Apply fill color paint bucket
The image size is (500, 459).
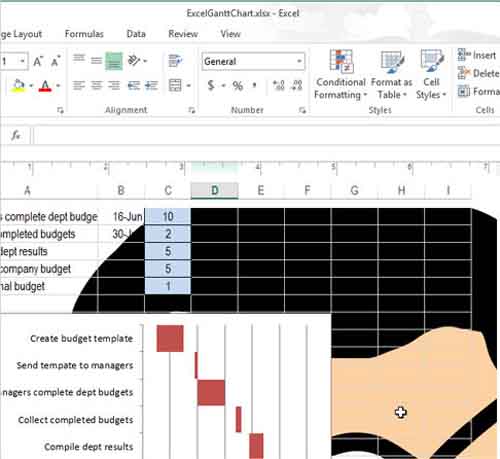[18, 86]
